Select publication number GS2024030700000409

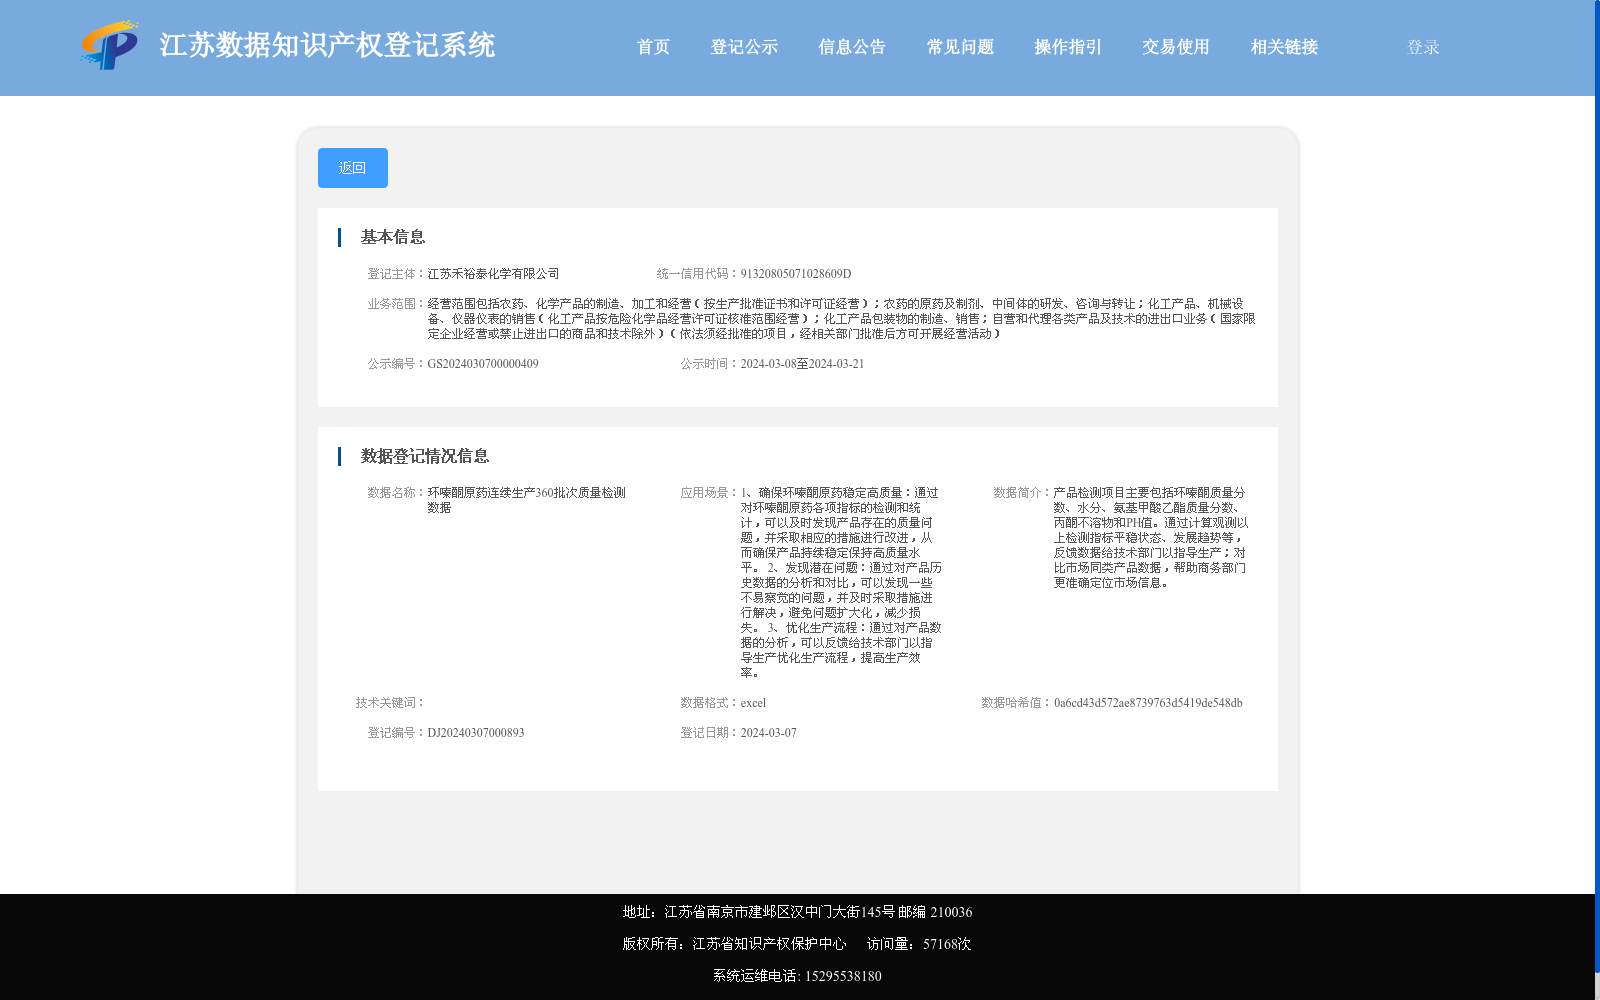483,364
